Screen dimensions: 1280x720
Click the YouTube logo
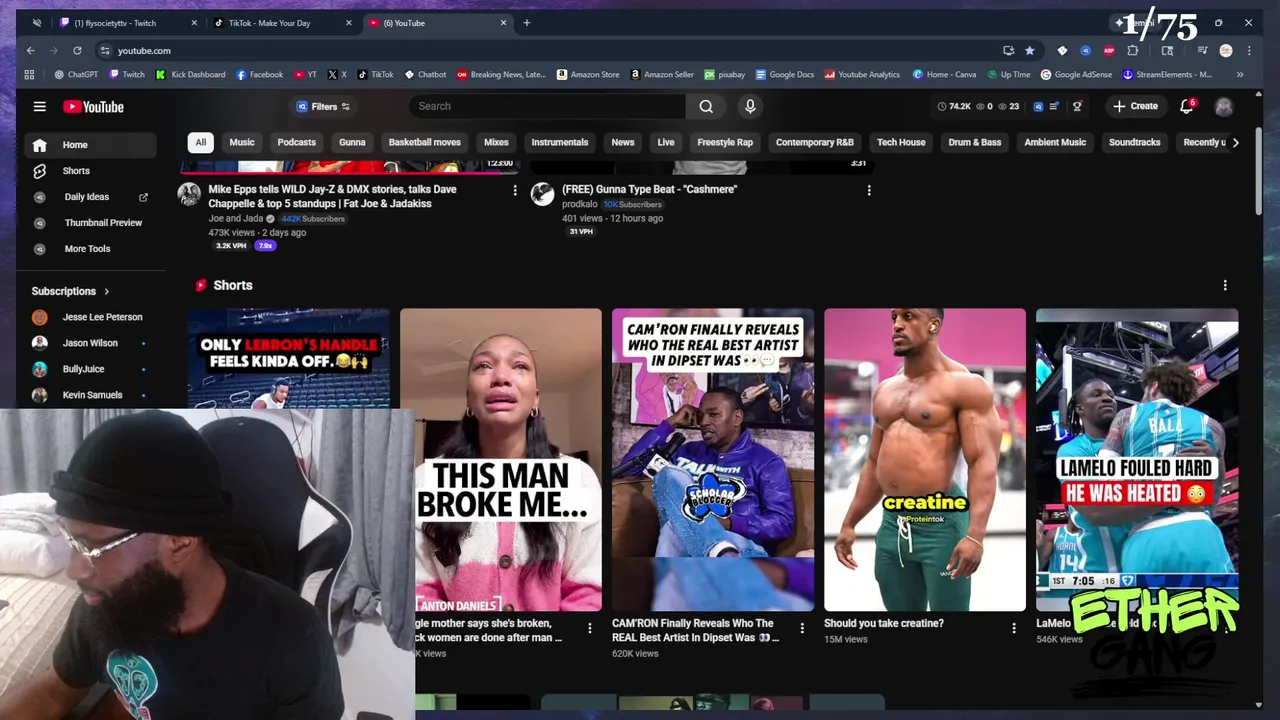93,107
